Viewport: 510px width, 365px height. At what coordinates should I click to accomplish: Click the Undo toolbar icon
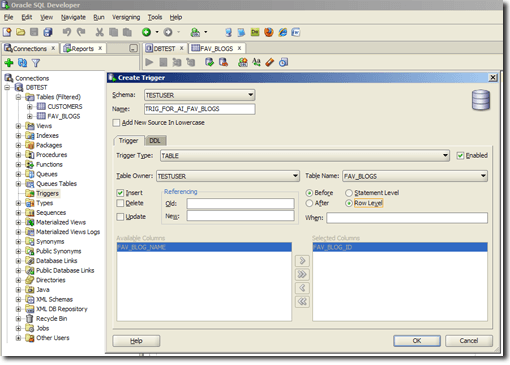(x=67, y=32)
